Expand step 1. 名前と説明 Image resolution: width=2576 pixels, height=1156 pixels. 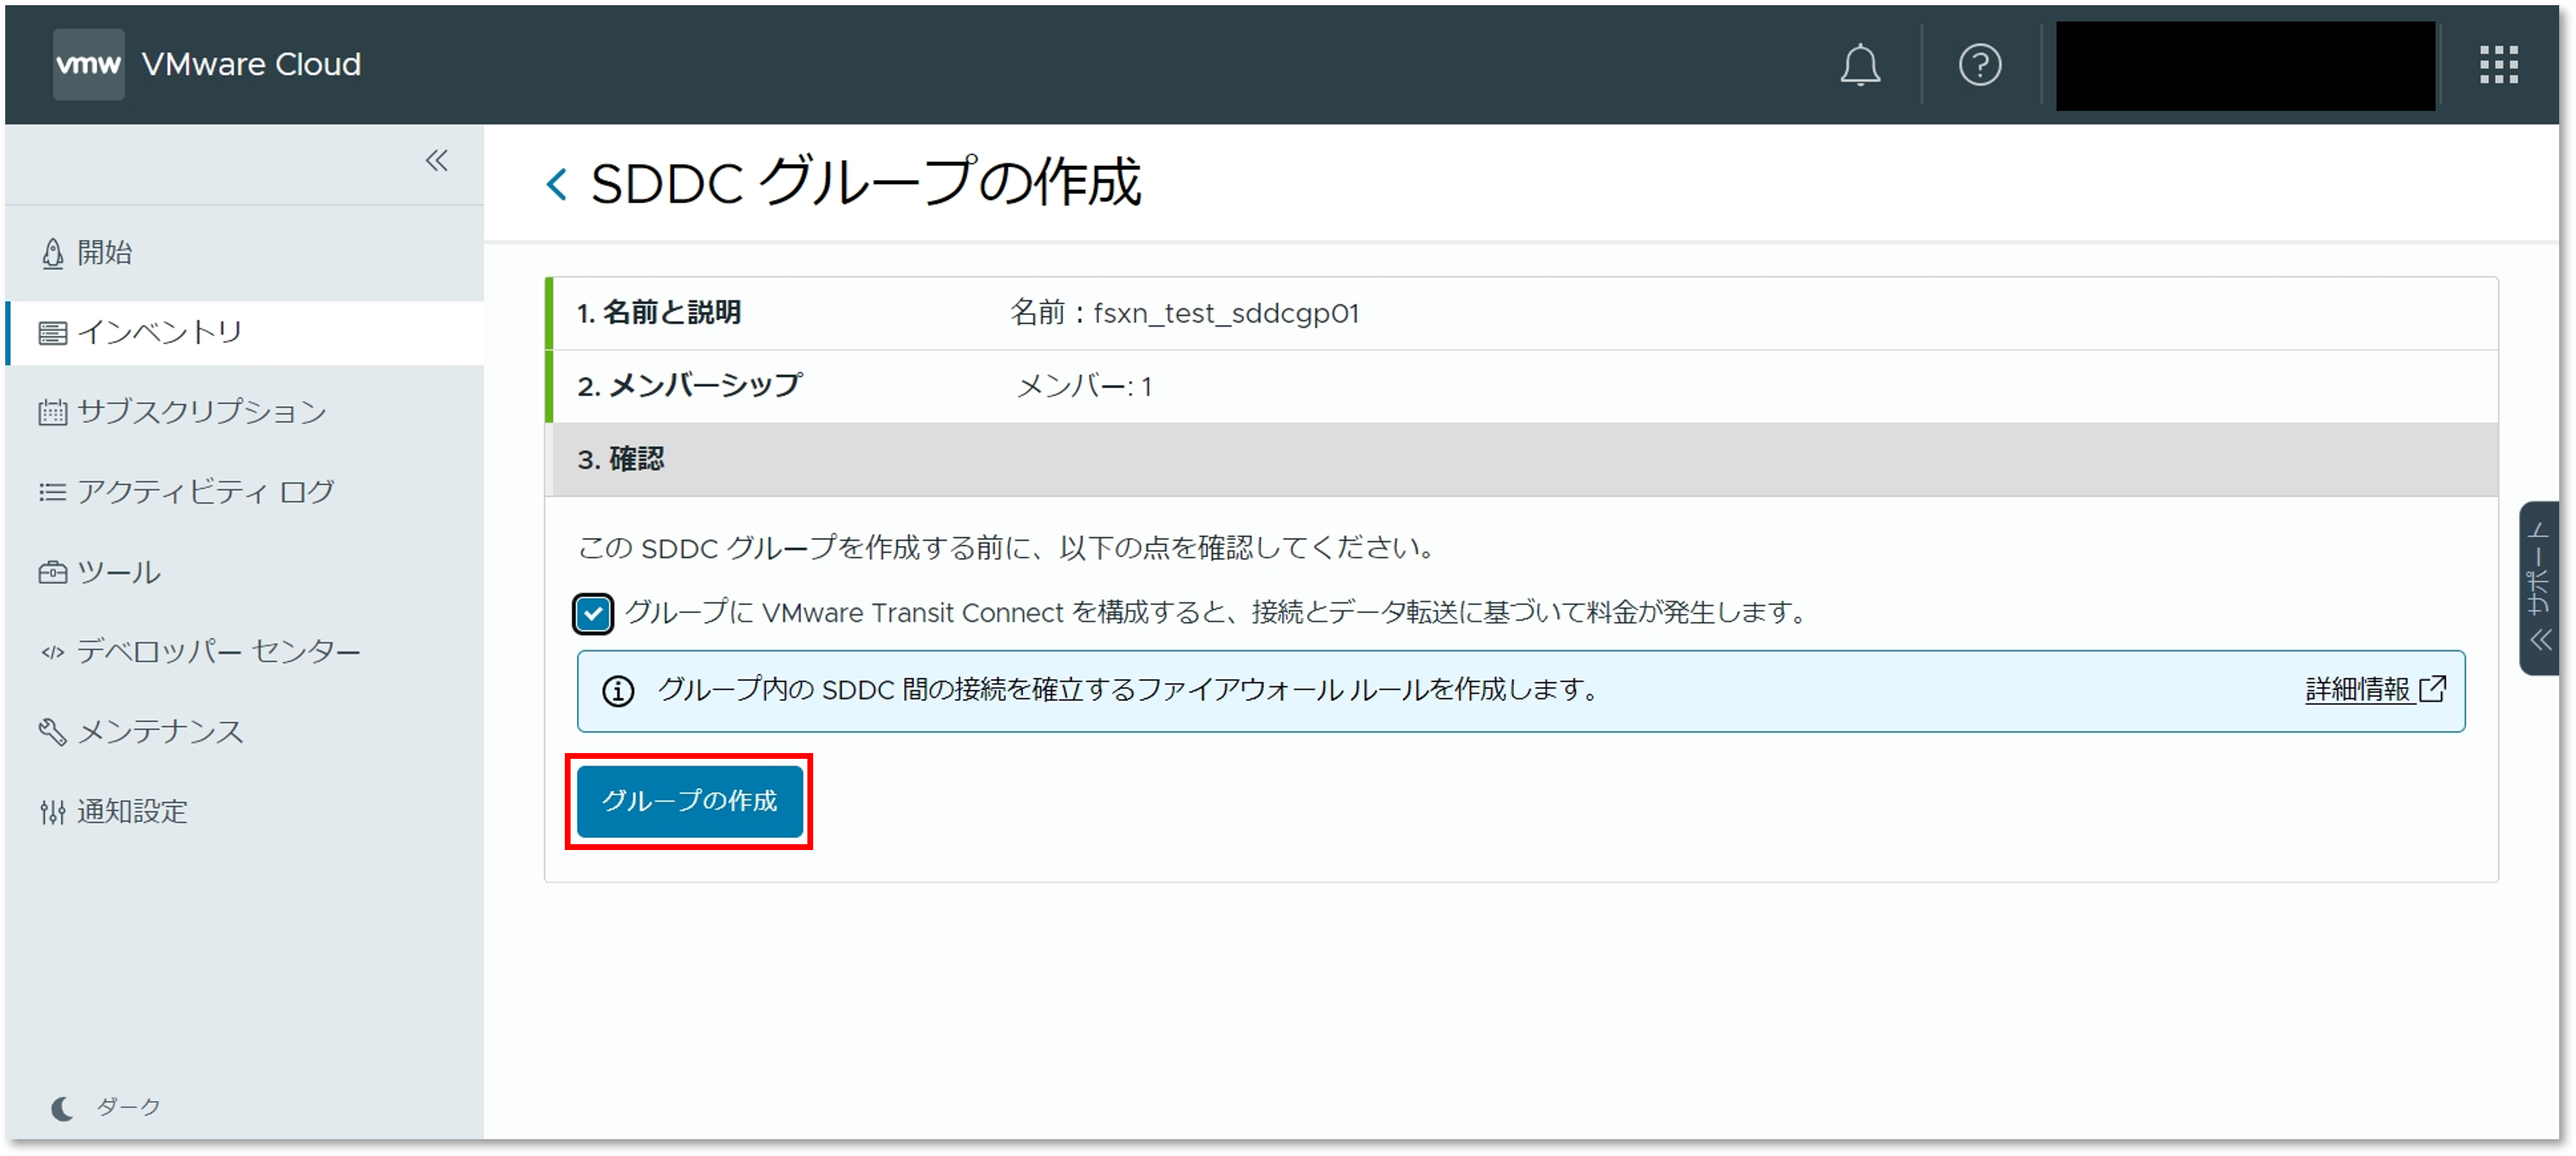tap(1521, 313)
